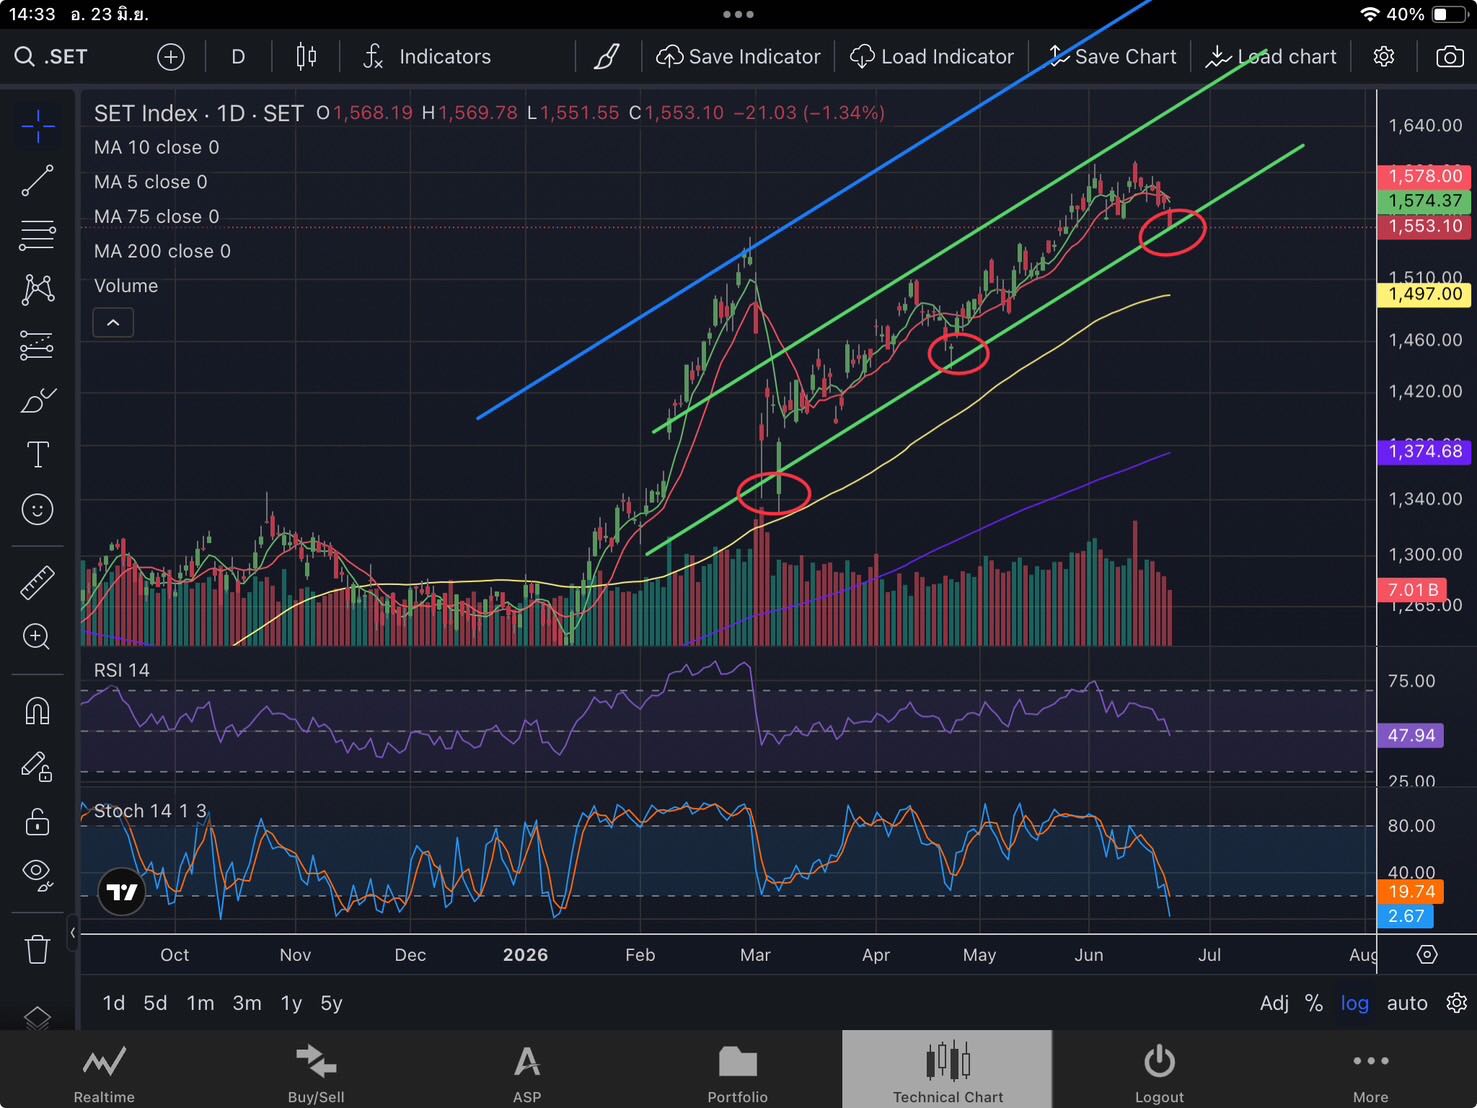Choose the brush drawing tool
This screenshot has width=1477, height=1108.
37,401
